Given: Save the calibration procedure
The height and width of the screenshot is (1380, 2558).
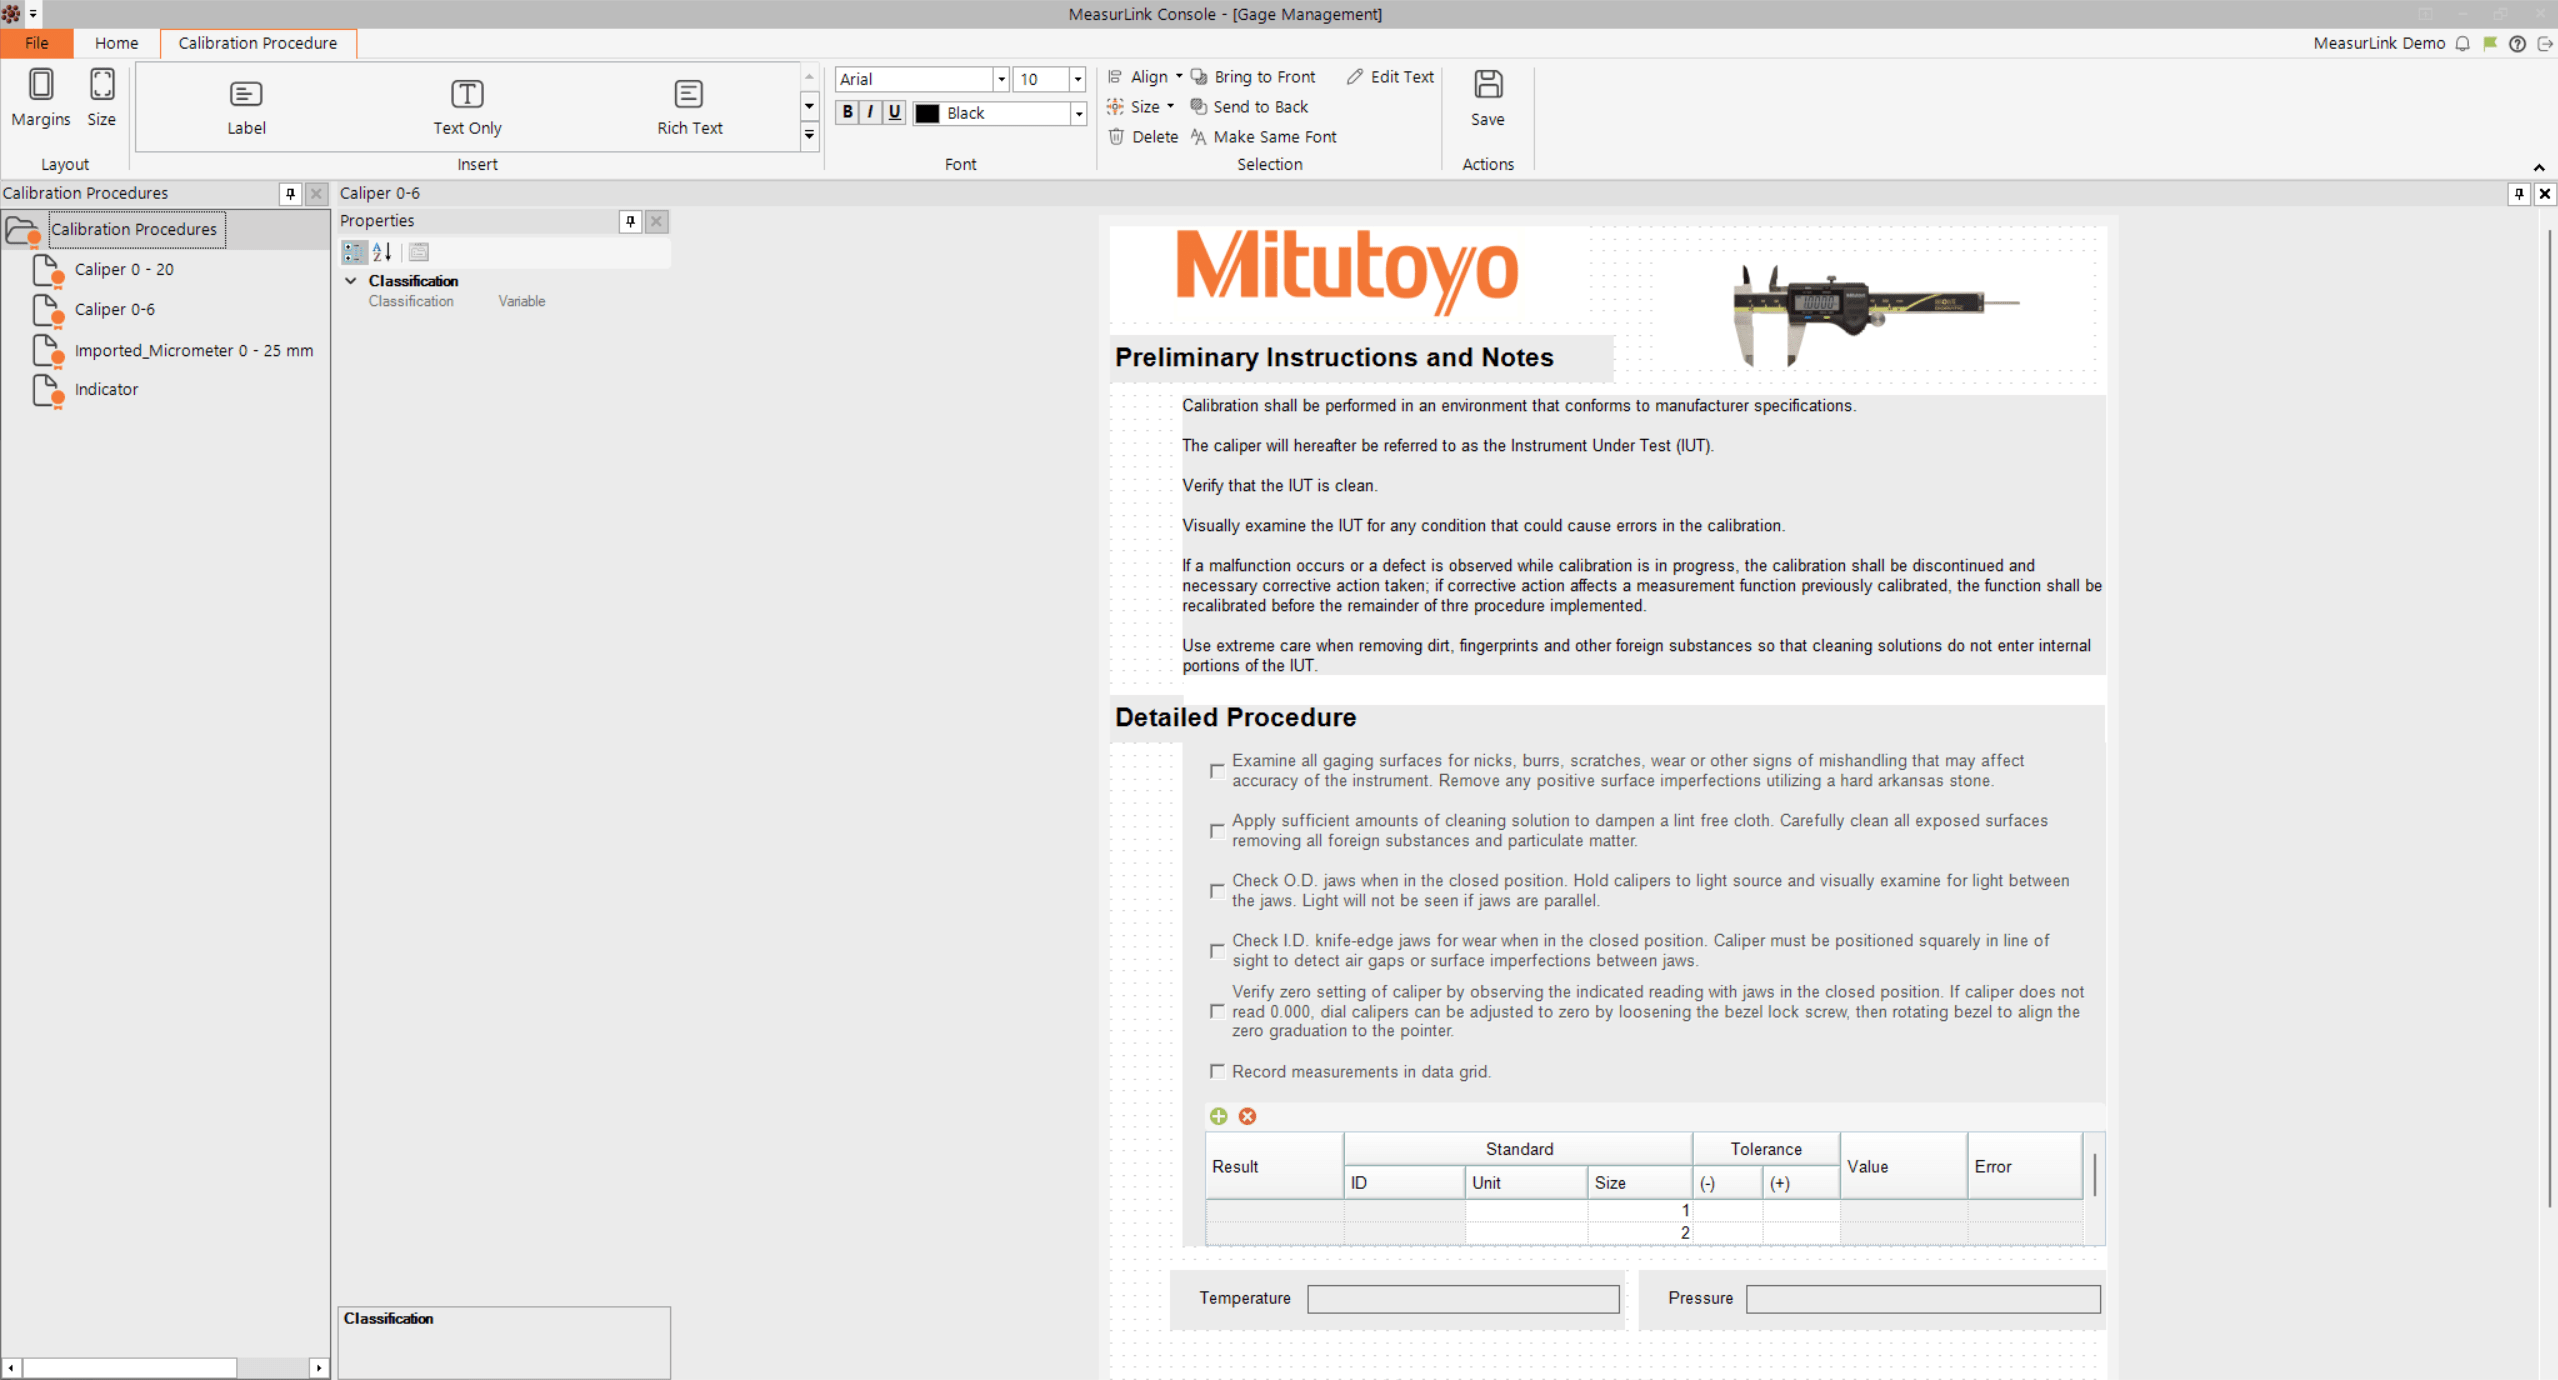Looking at the screenshot, I should click(1487, 98).
